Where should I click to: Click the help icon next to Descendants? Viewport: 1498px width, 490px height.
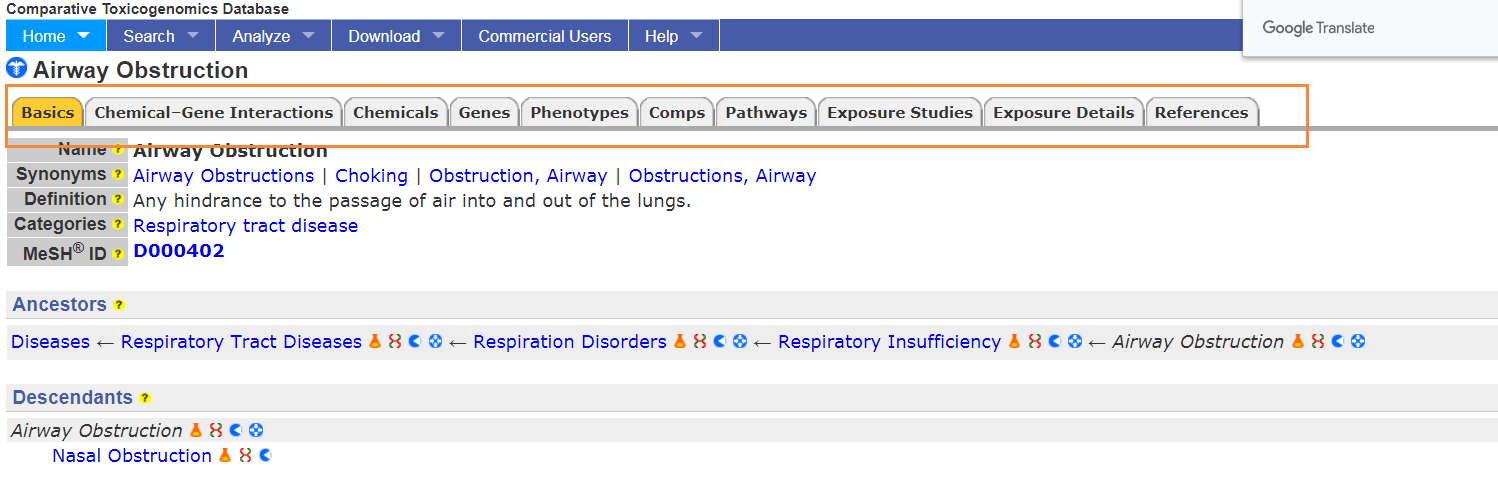145,398
